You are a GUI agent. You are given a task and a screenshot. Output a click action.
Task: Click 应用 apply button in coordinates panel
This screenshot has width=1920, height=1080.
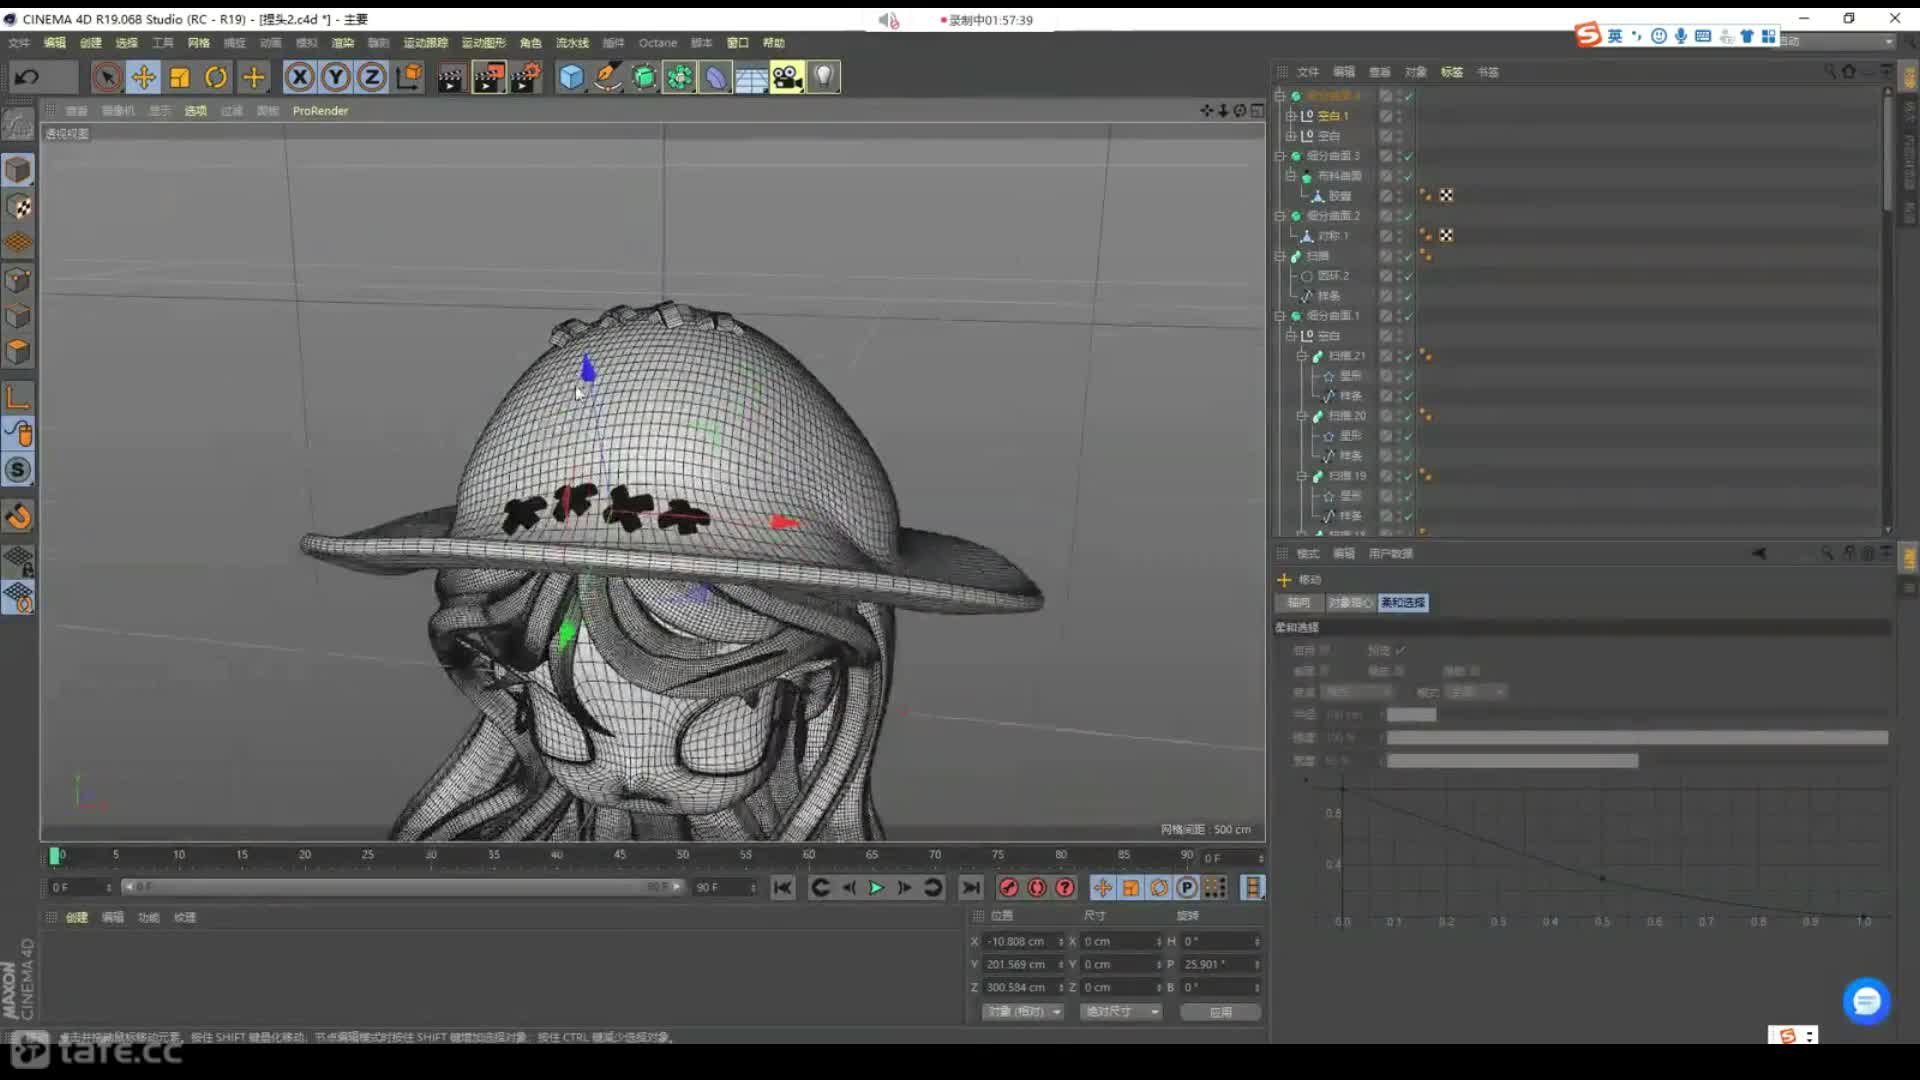click(1220, 1012)
